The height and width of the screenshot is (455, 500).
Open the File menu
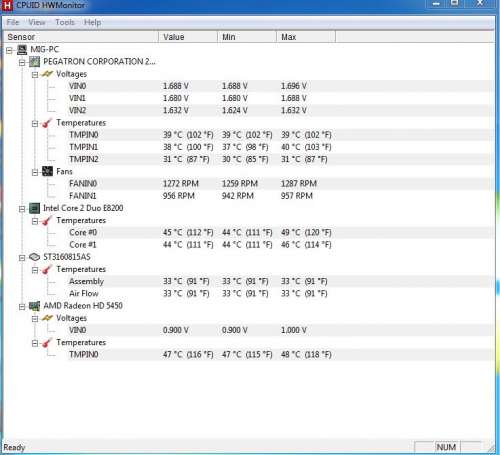pos(13,22)
